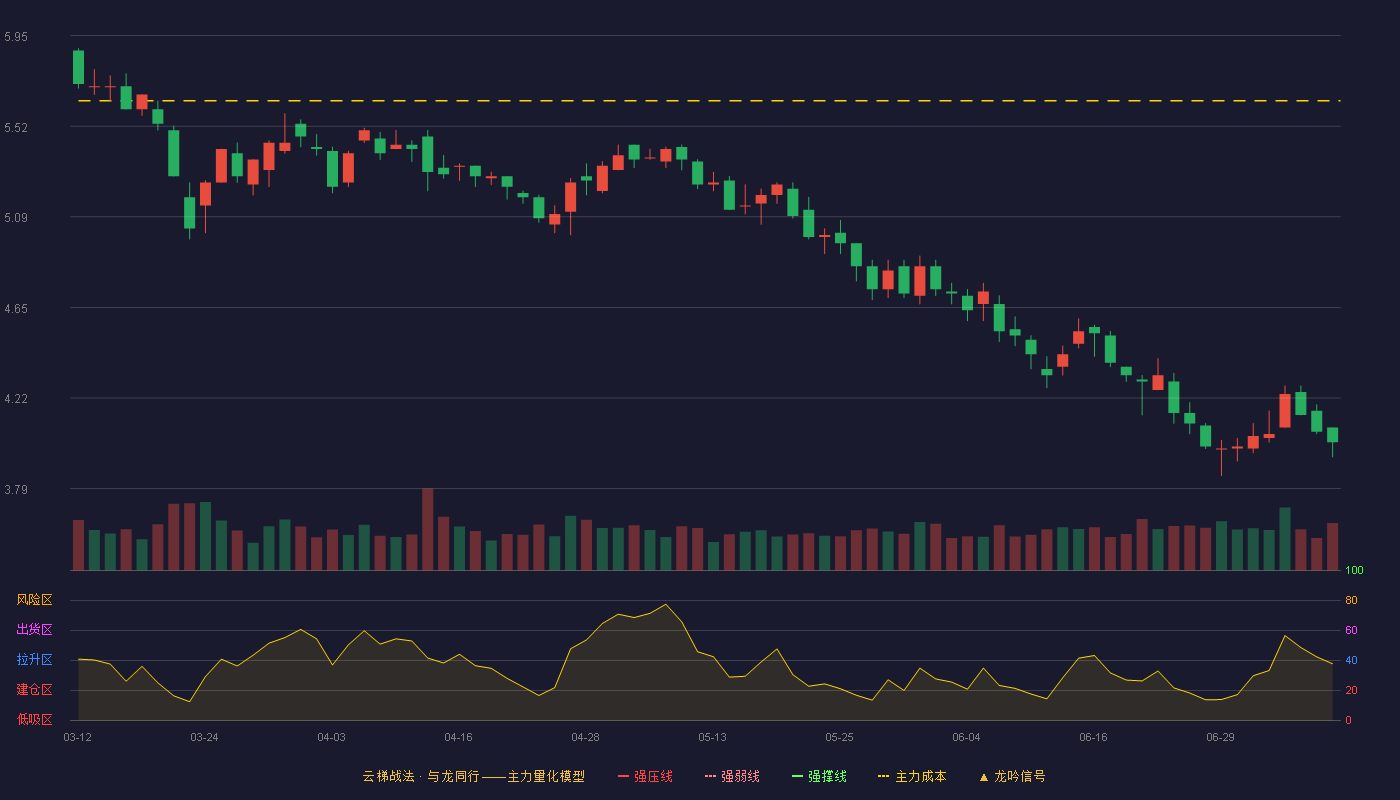Click the yellow dashed 主力成本 line on the chart
The width and height of the screenshot is (1400, 800).
click(708, 101)
